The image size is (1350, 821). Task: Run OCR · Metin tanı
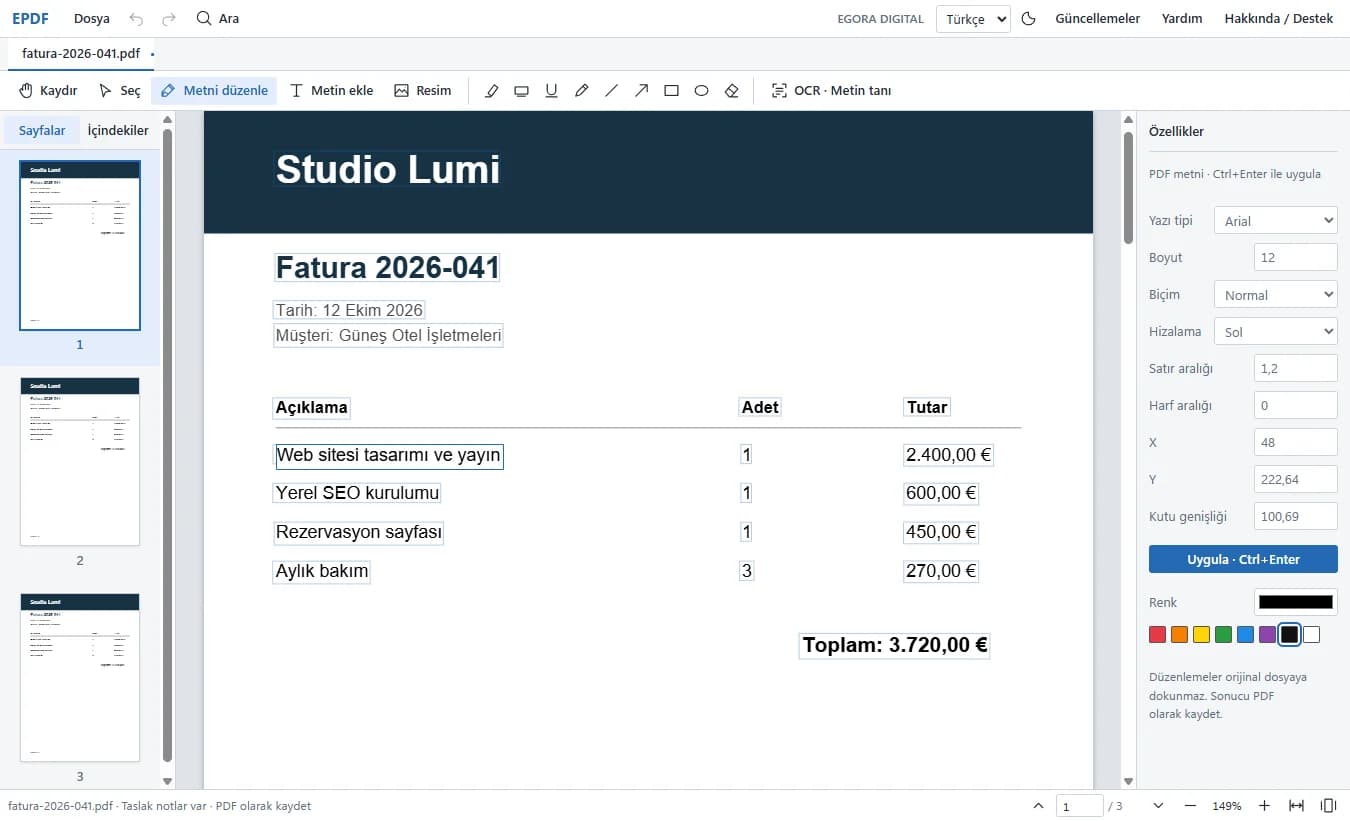[x=831, y=91]
